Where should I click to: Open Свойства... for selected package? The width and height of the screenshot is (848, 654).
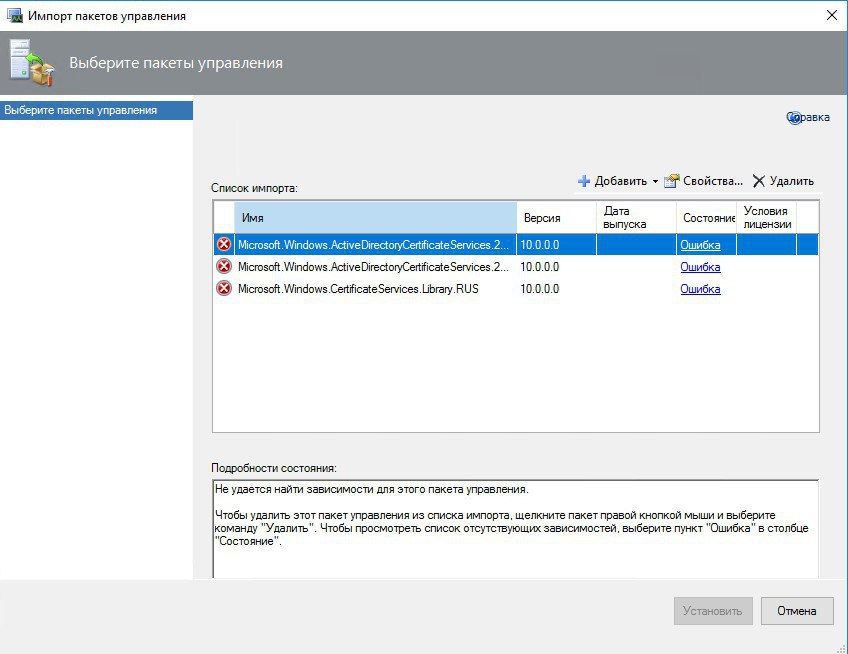(x=713, y=181)
